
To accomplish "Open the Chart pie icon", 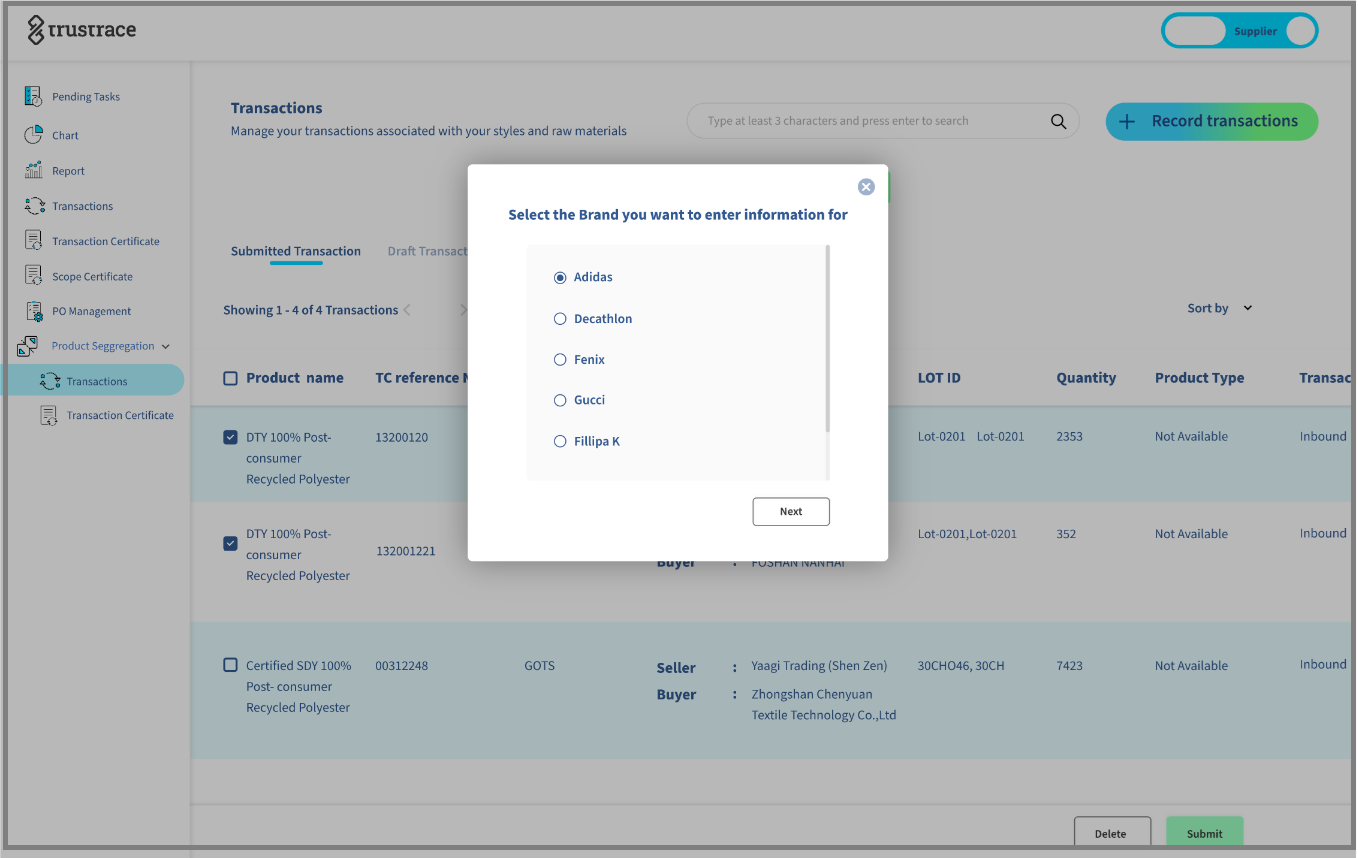I will coord(34,134).
